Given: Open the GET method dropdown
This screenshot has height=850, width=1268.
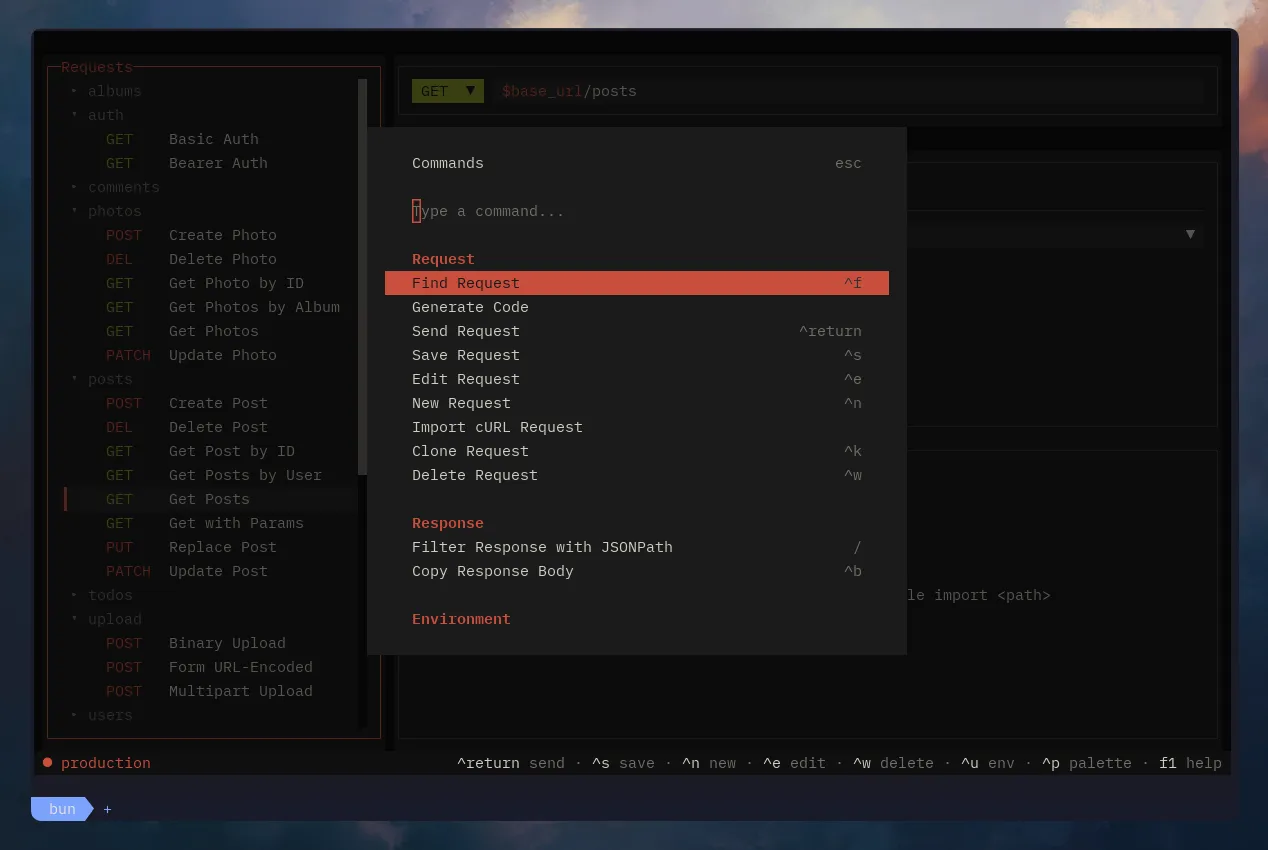Looking at the screenshot, I should 448,91.
